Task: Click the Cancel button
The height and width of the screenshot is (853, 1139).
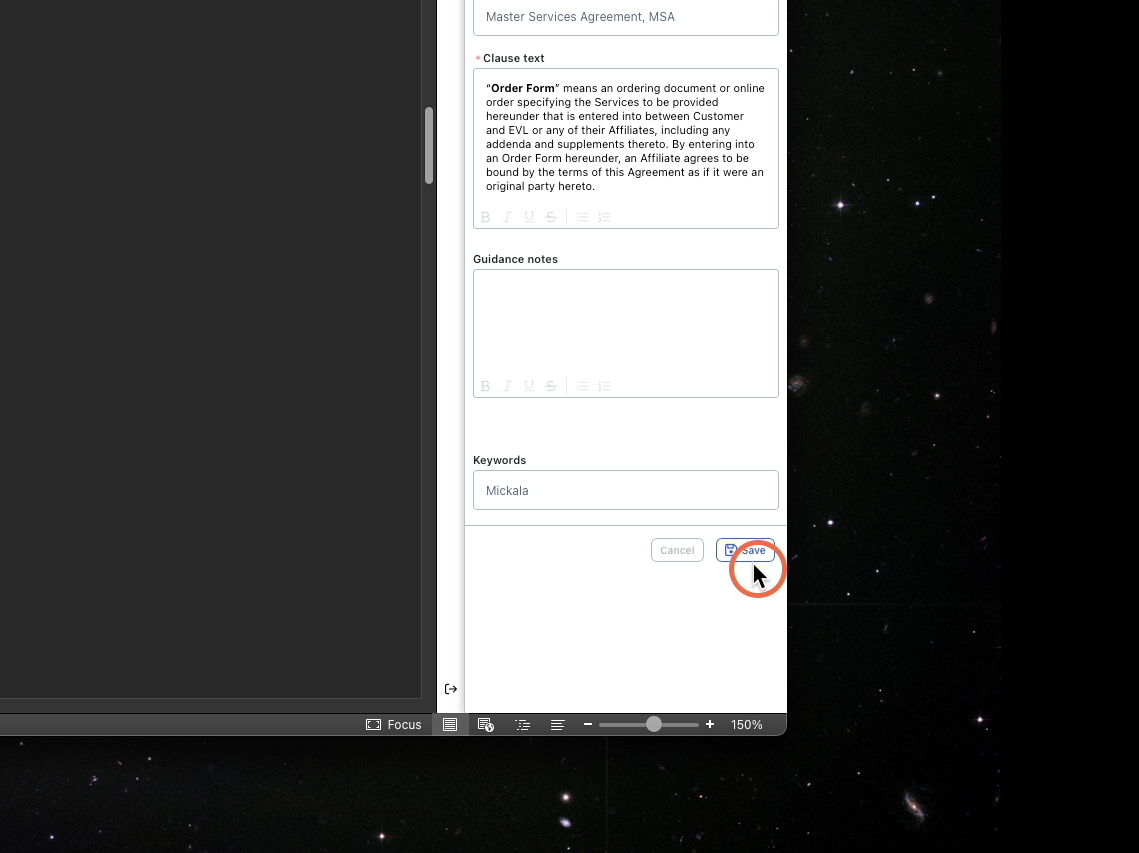Action: (x=677, y=550)
